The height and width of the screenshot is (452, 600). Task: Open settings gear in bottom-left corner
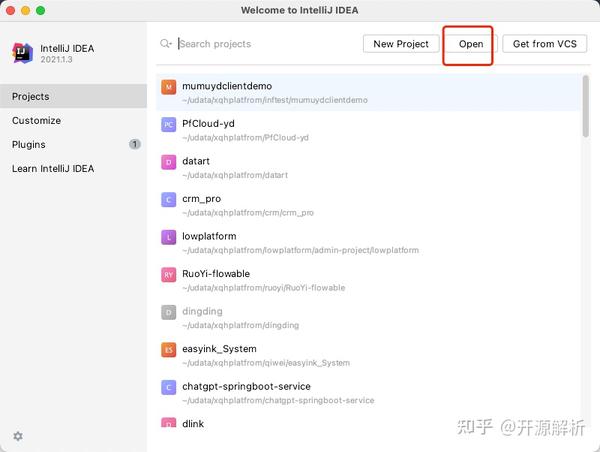pos(18,436)
